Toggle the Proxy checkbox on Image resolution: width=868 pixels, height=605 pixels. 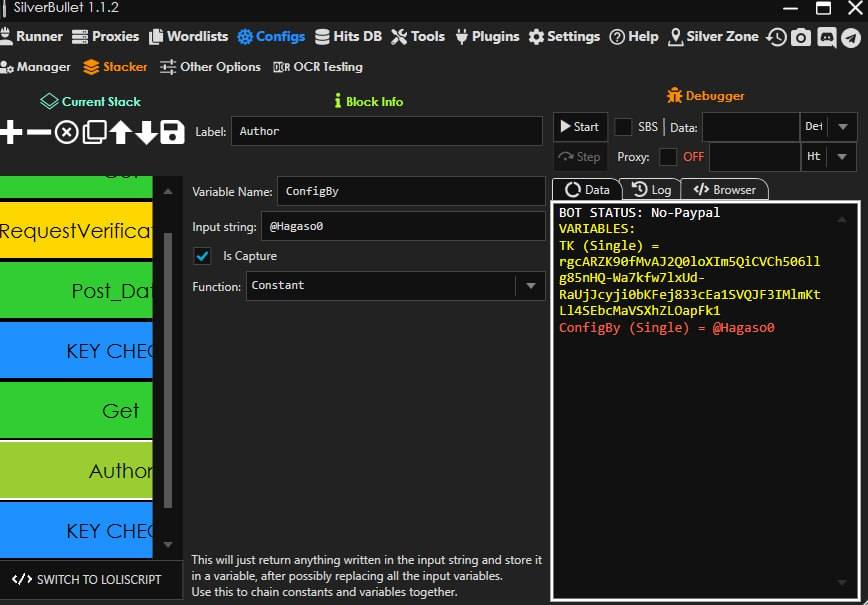(x=668, y=157)
